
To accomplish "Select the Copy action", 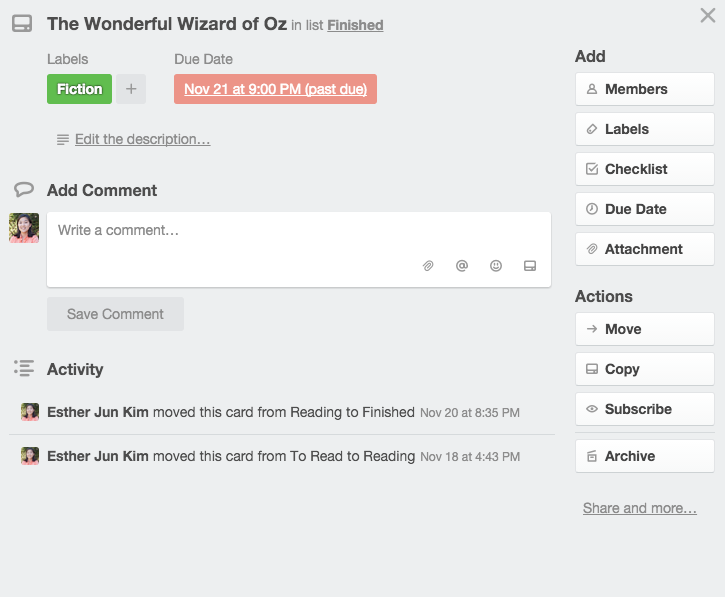I will [x=644, y=369].
